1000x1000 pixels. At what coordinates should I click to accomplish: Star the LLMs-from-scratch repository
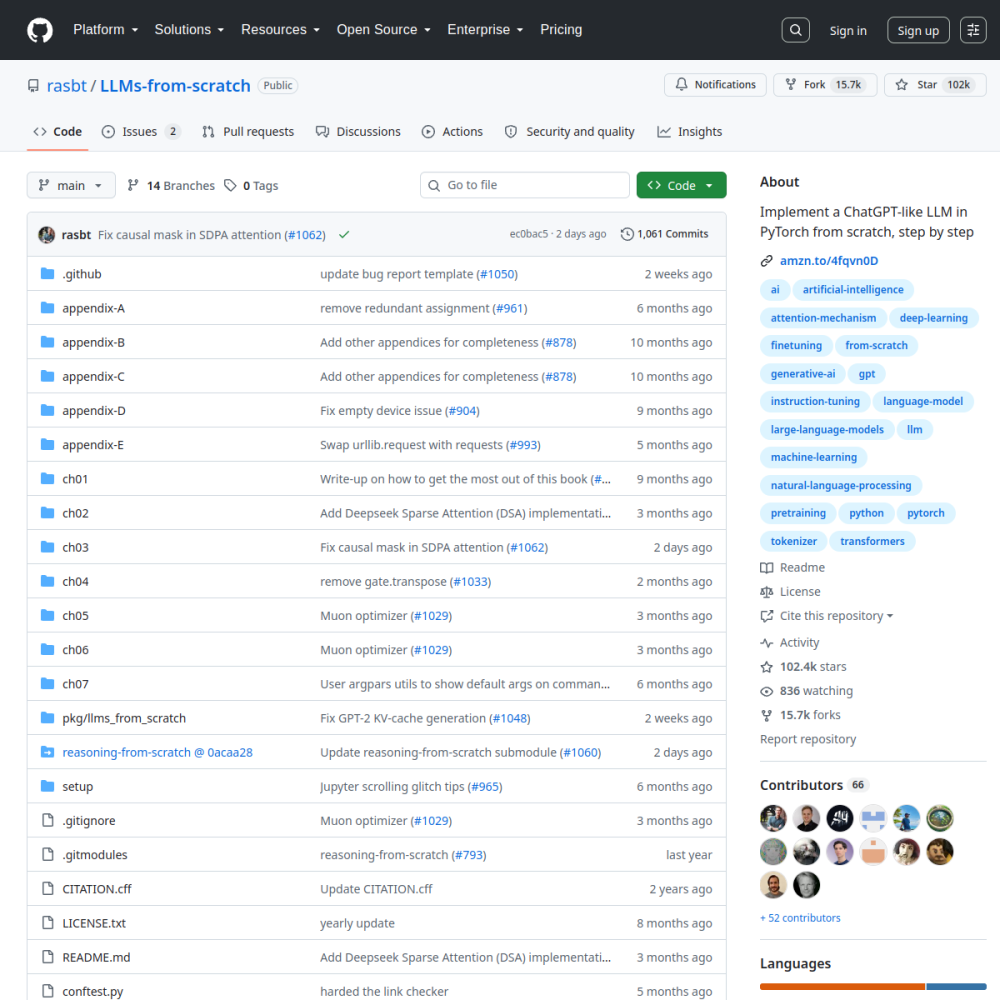(x=935, y=85)
